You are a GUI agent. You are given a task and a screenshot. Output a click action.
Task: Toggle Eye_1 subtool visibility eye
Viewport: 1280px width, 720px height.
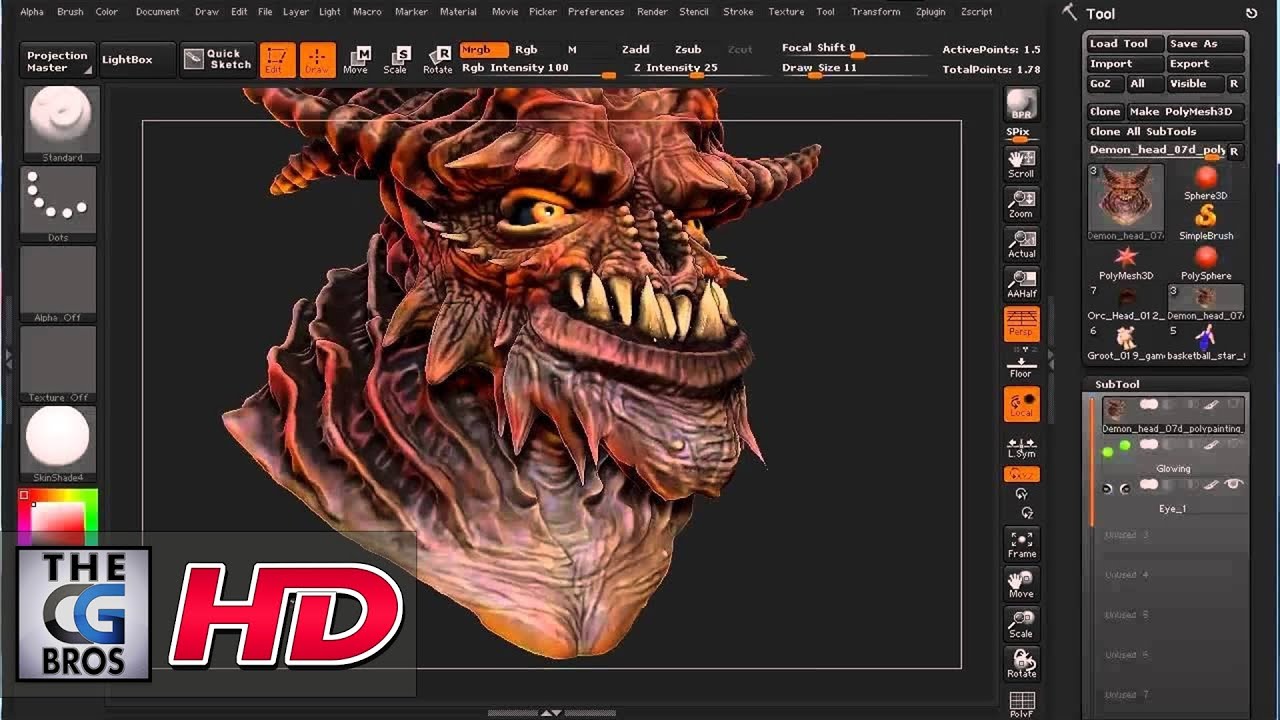pos(1233,485)
